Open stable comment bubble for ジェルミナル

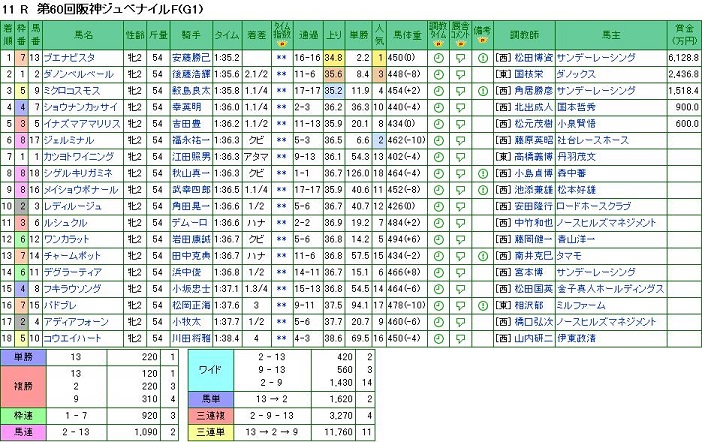[462, 139]
